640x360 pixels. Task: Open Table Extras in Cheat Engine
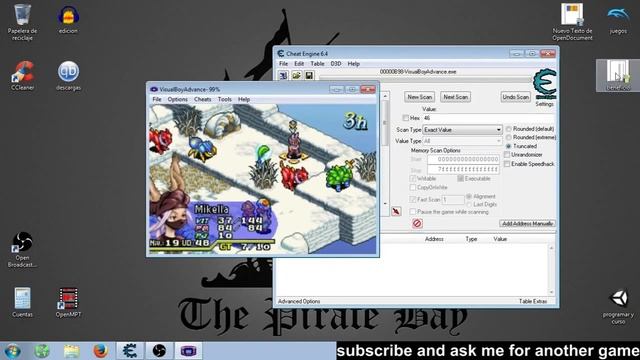[x=533, y=301]
